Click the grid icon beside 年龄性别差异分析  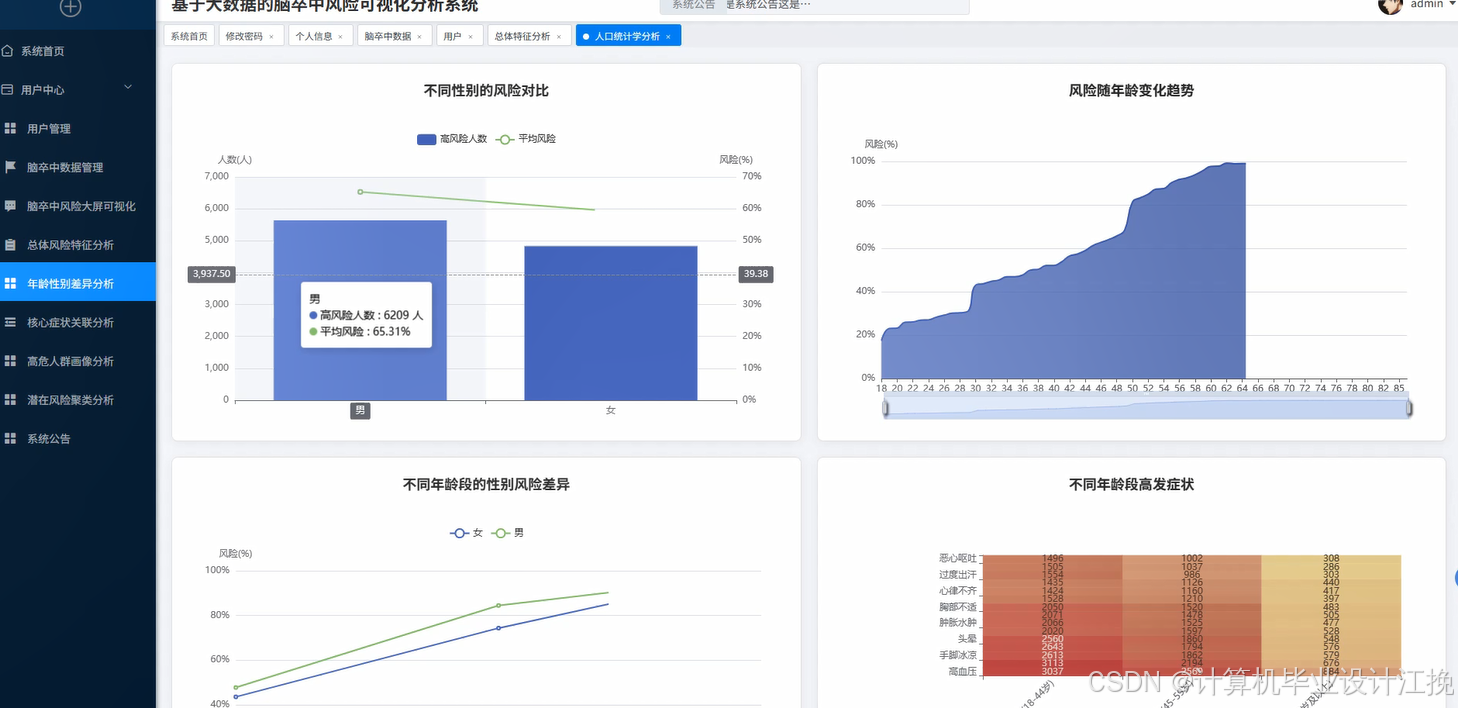pos(11,284)
